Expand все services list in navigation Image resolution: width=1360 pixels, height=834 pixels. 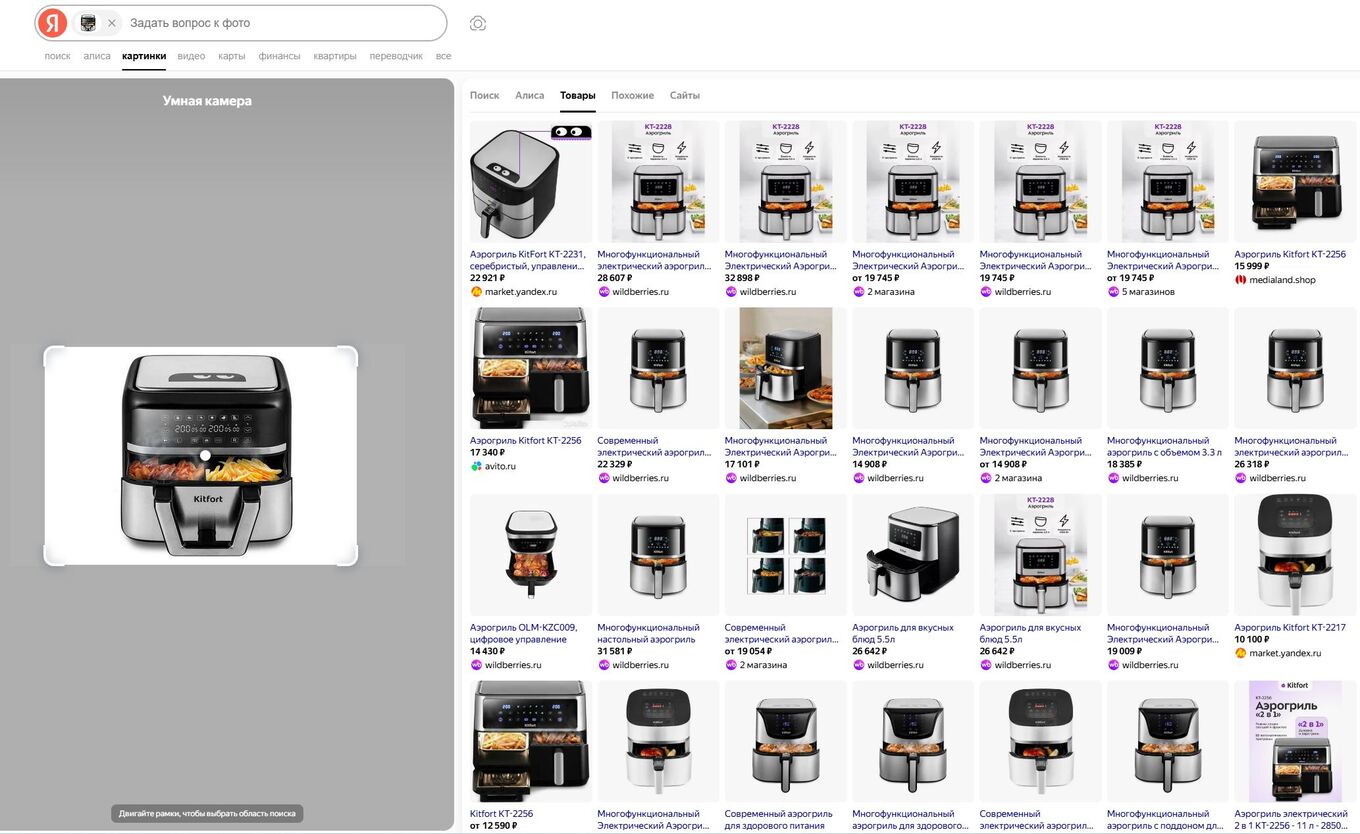[443, 56]
